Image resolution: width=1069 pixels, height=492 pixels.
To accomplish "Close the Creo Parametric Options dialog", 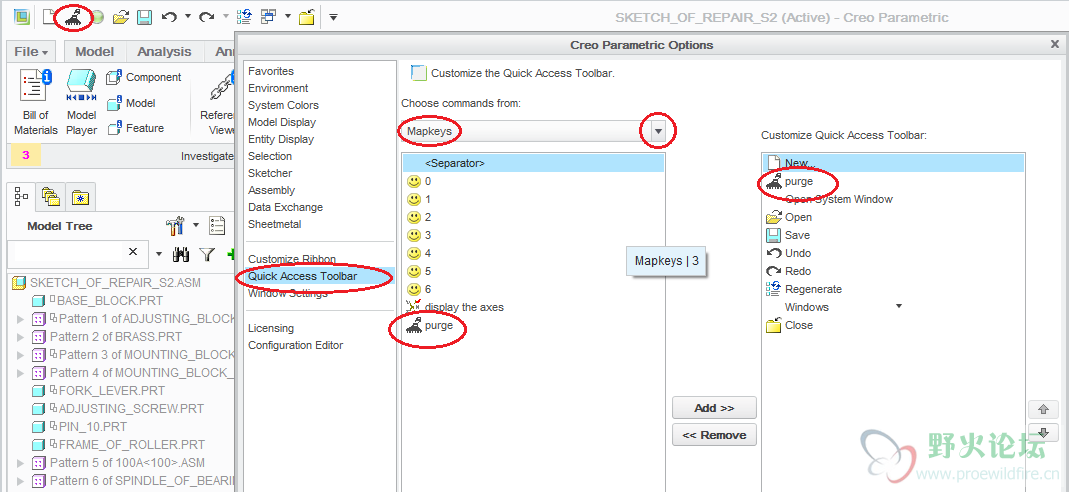I will click(1055, 44).
